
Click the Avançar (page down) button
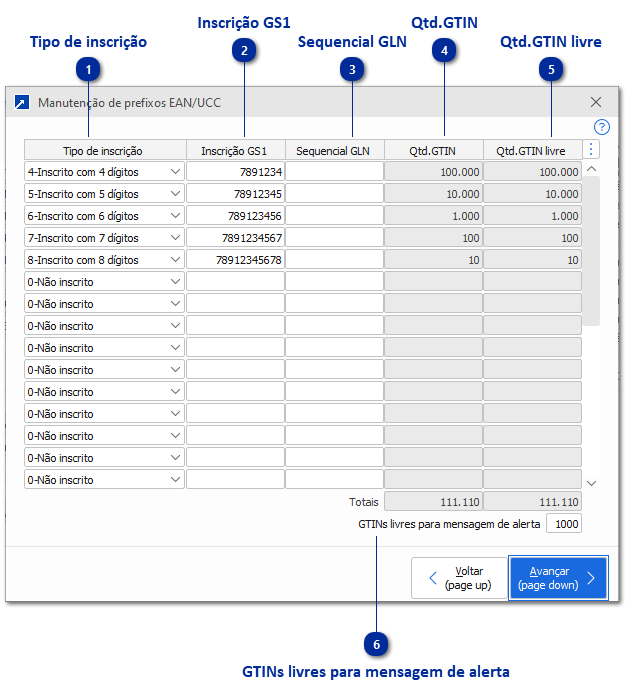(x=558, y=578)
